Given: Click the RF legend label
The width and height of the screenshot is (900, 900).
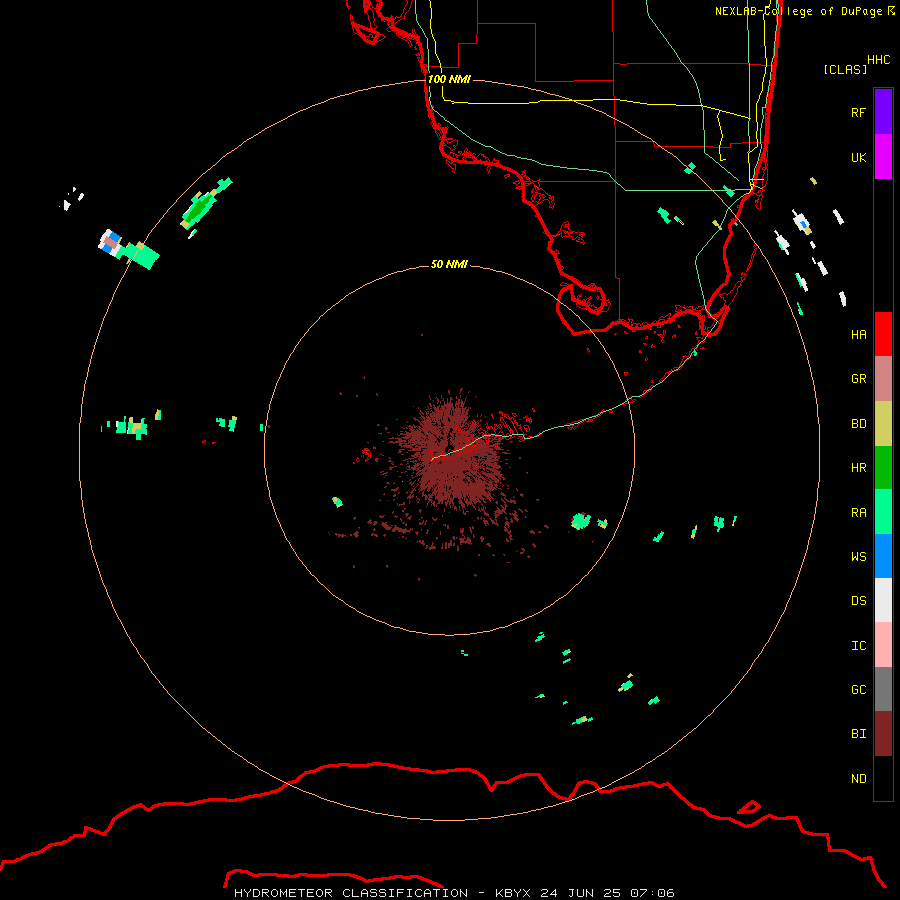Looking at the screenshot, I should 858,112.
